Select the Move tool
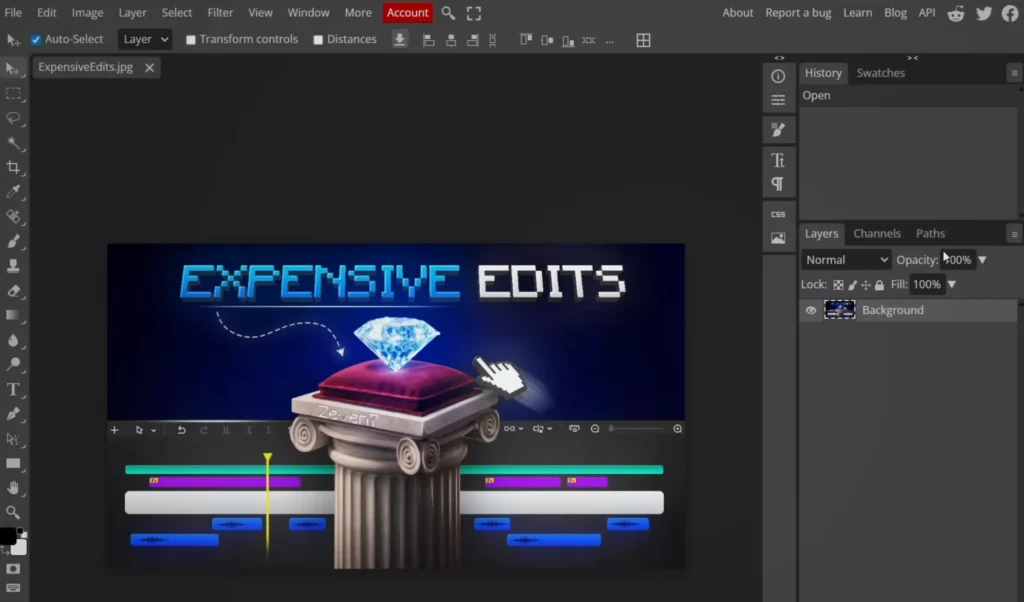Screen dimensions: 1024x602 click(x=13, y=68)
